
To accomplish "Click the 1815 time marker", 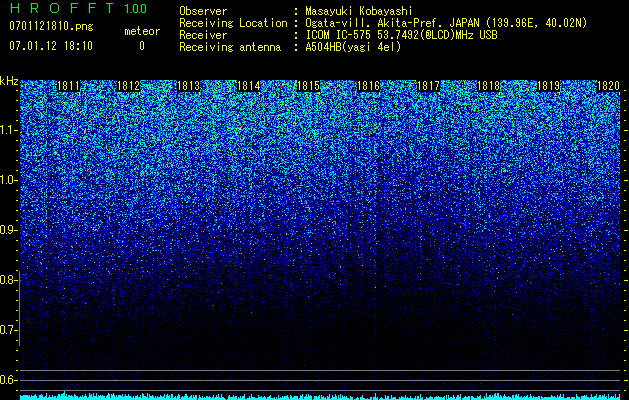I will point(308,86).
